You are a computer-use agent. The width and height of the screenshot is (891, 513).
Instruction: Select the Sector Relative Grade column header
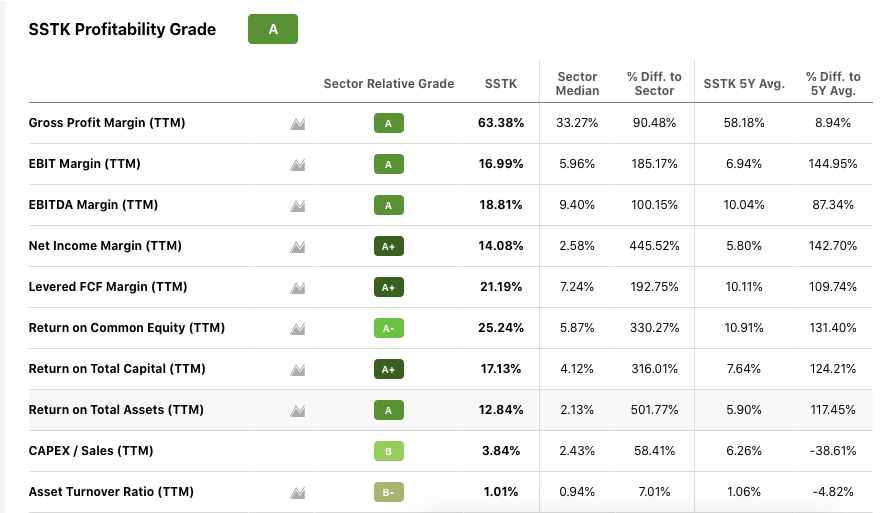pos(389,84)
